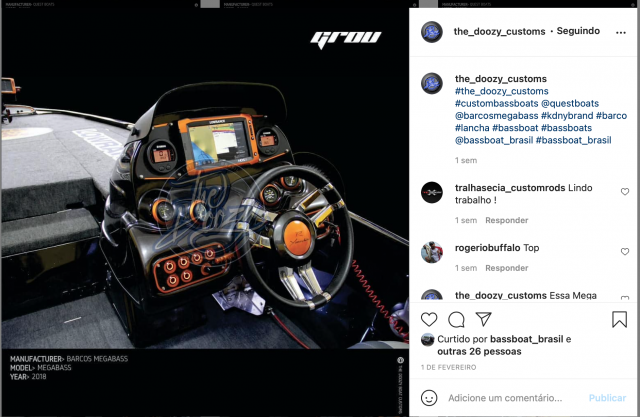The width and height of the screenshot is (640, 417).
Task: Open tralhasecia_customrods avatar
Action: 431,192
